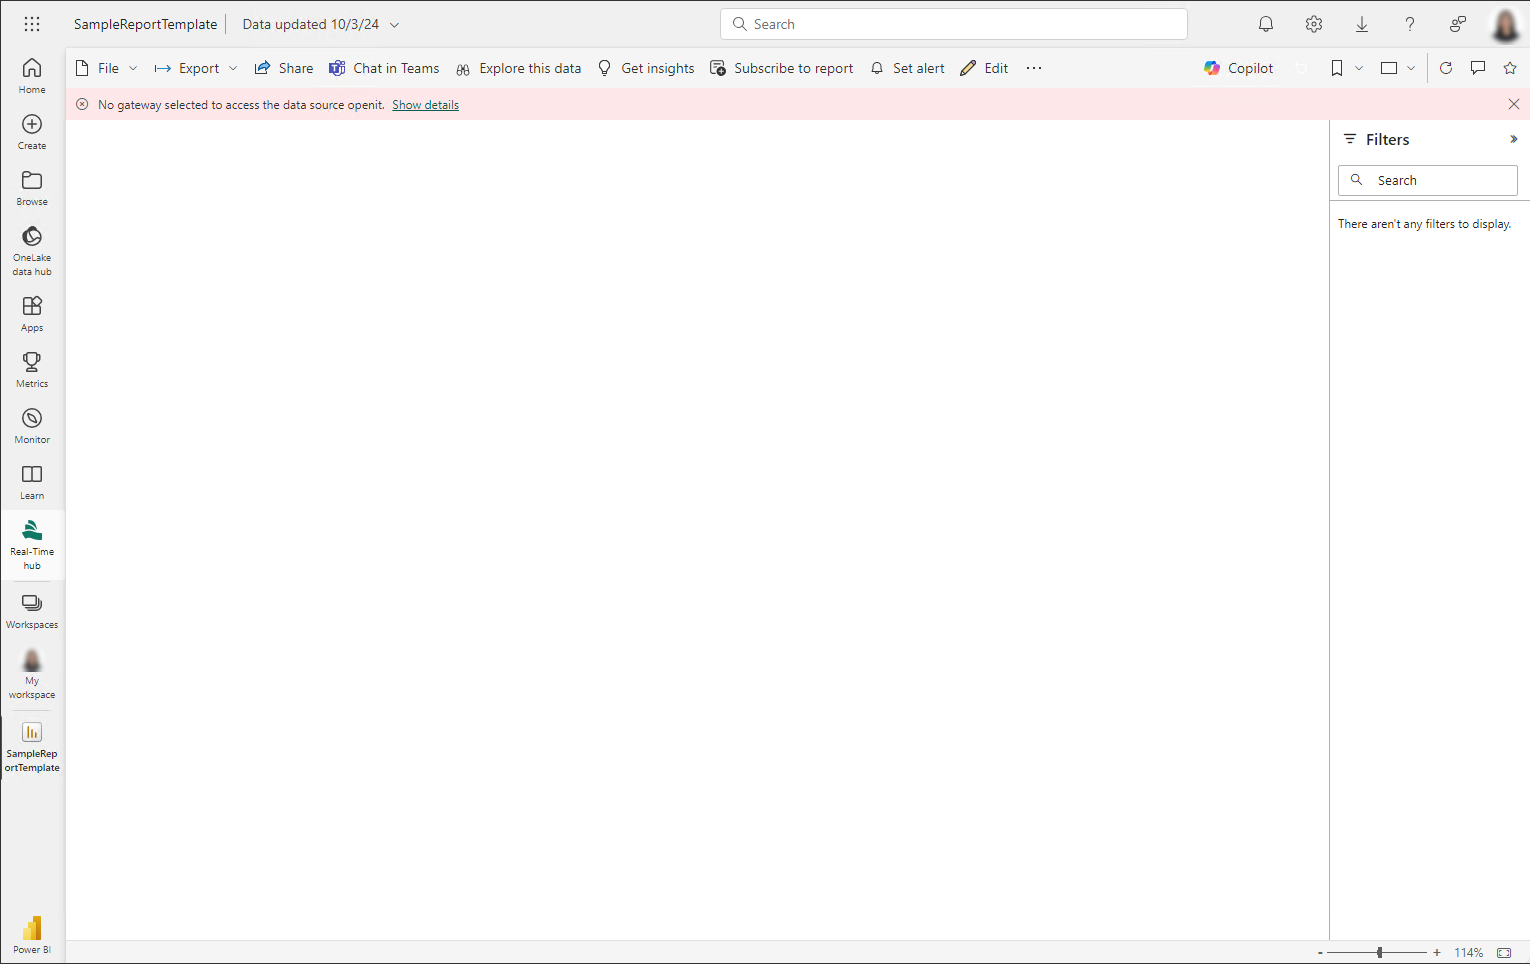Image resolution: width=1530 pixels, height=964 pixels.
Task: Open the Show details link
Action: 425,105
